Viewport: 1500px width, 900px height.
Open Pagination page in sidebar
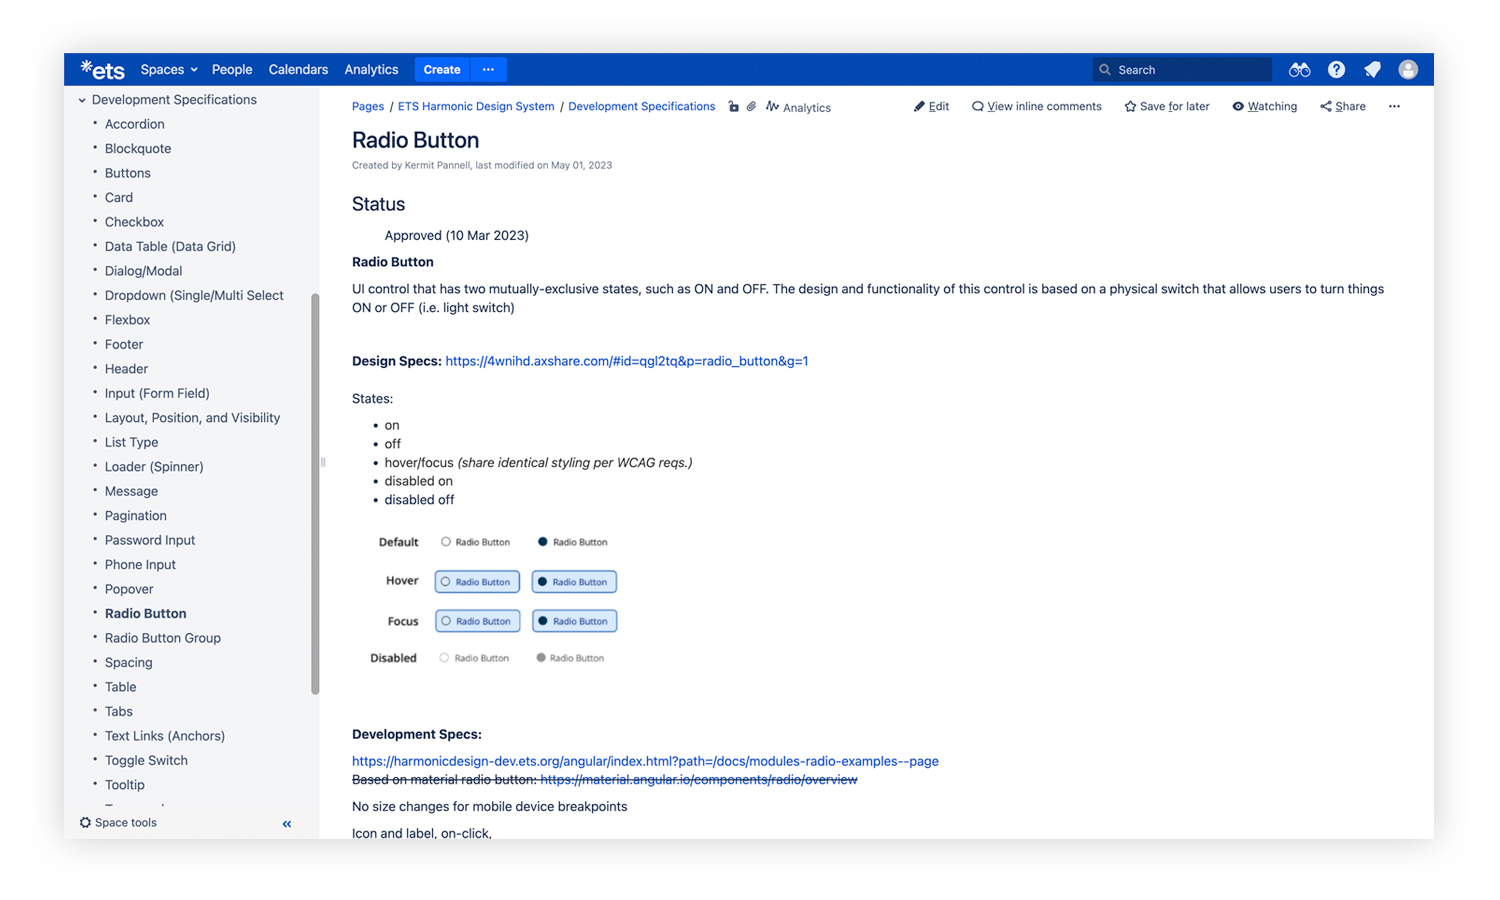coord(135,516)
